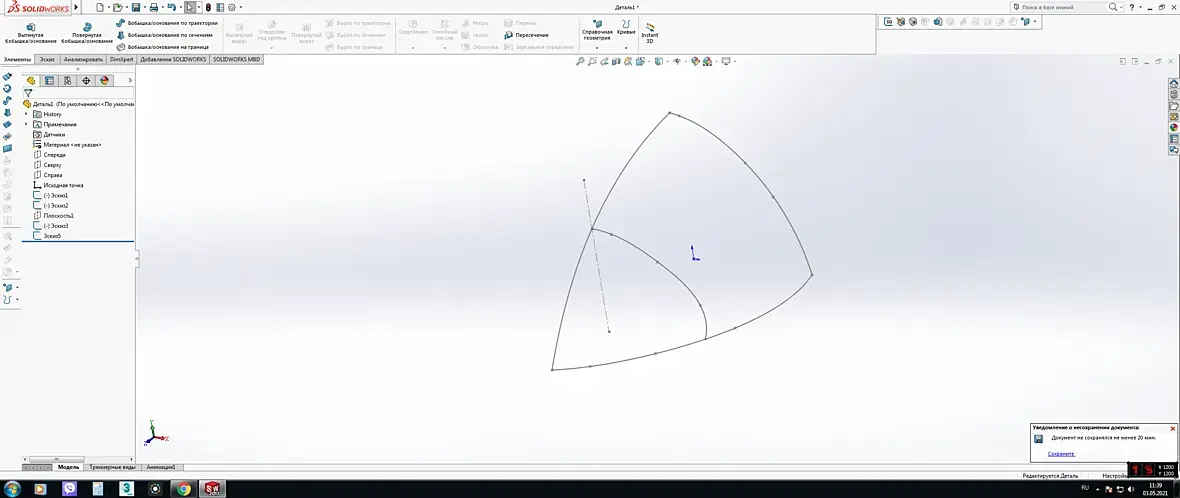Click the Apply Scene icon
1180x498 pixels.
[x=709, y=62]
